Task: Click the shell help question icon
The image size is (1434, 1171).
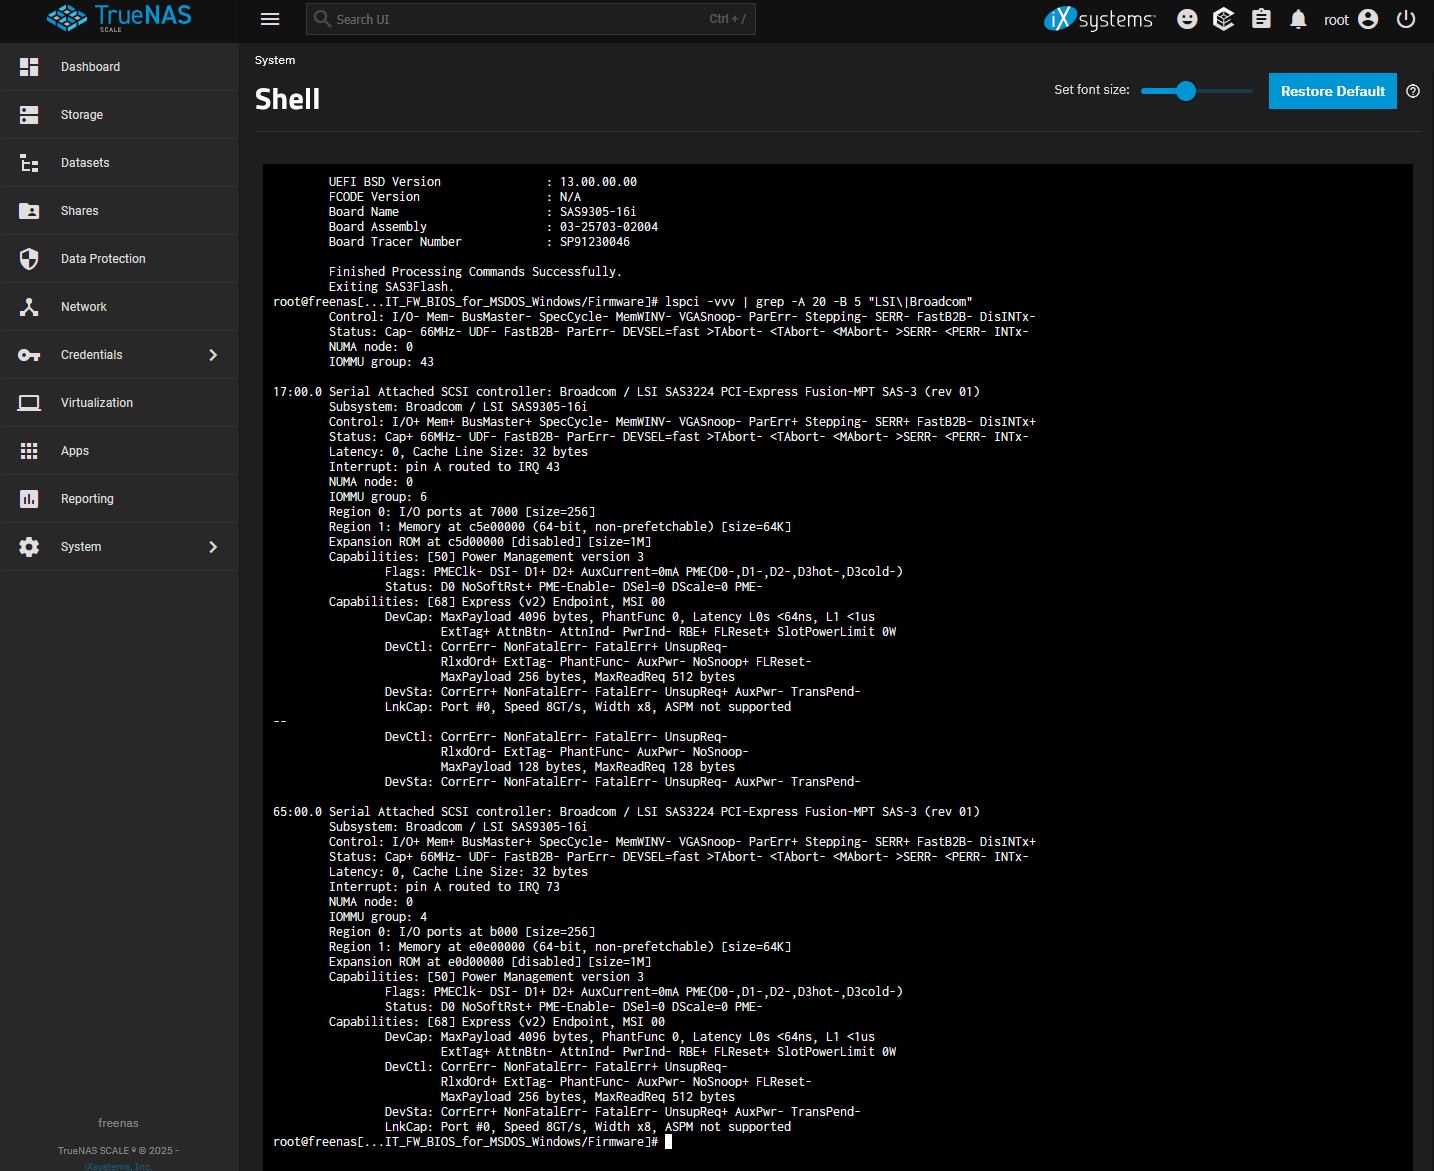Action: [1413, 91]
